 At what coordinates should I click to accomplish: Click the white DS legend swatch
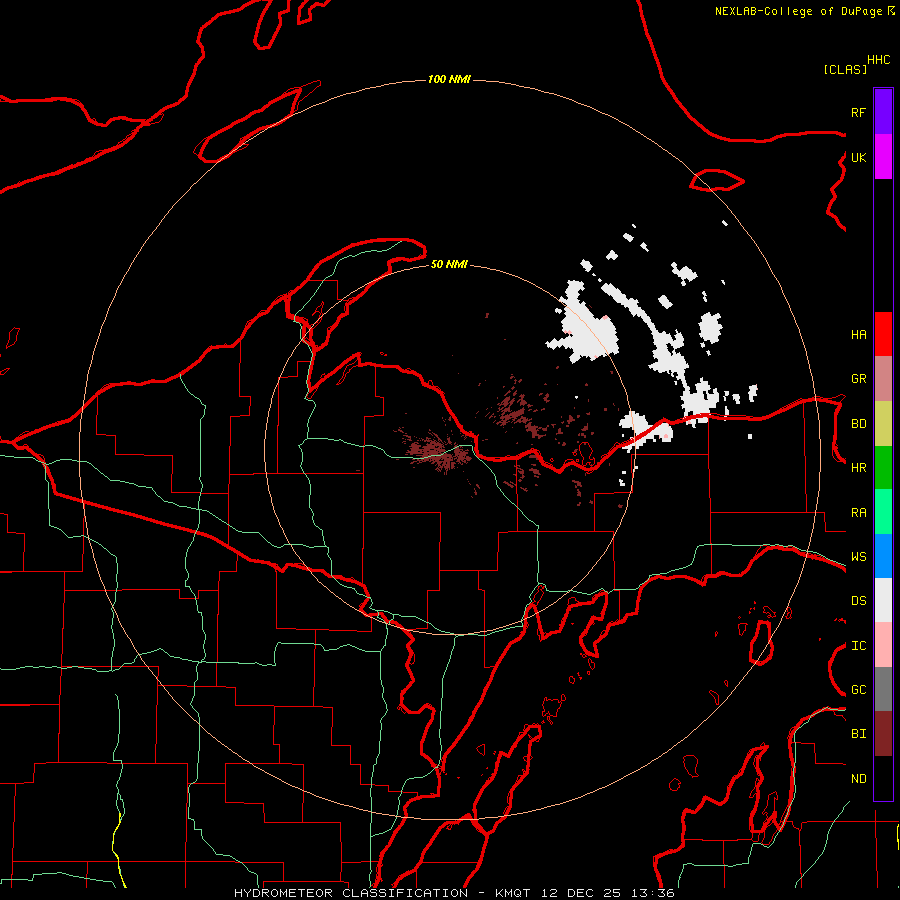(883, 600)
